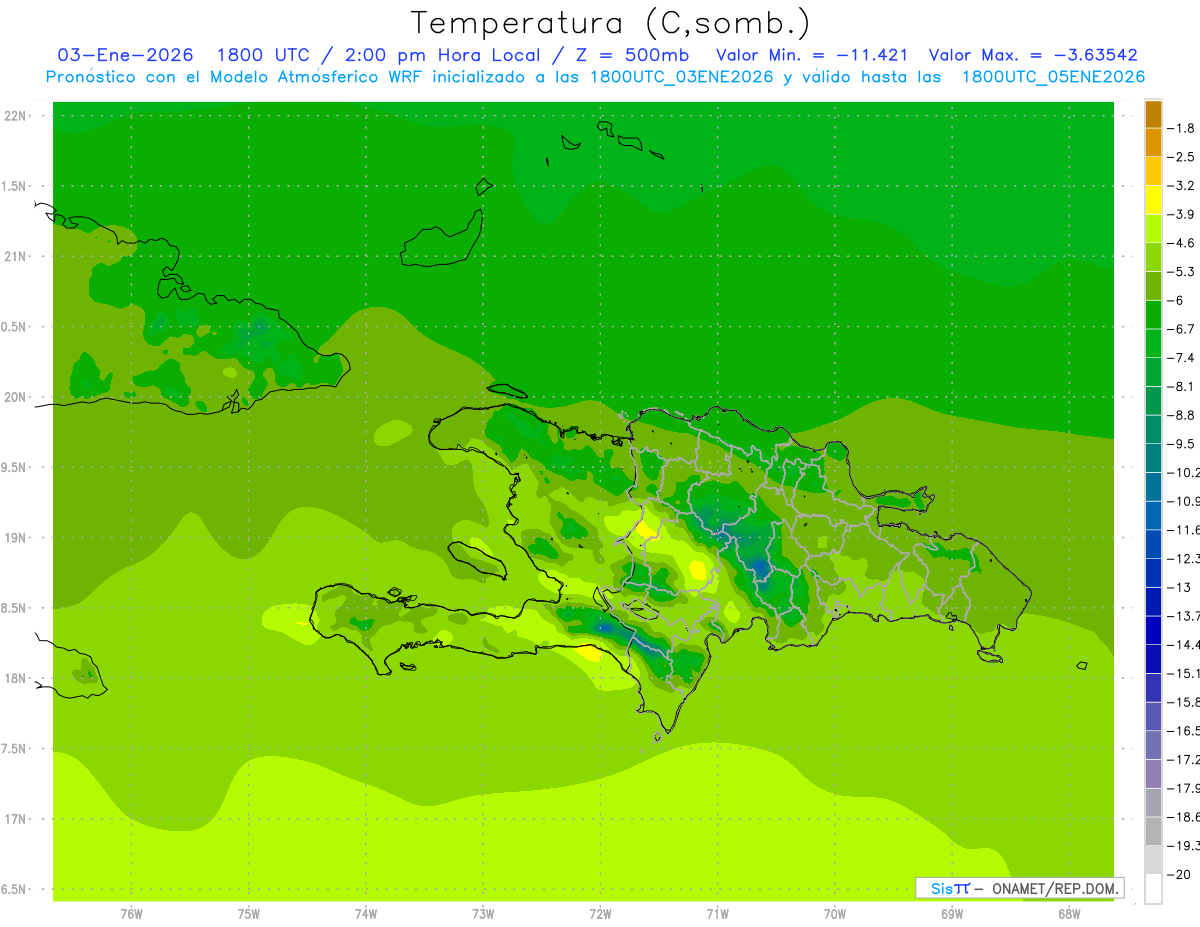
Task: Click the "74W" longitude label
Action: click(x=366, y=914)
